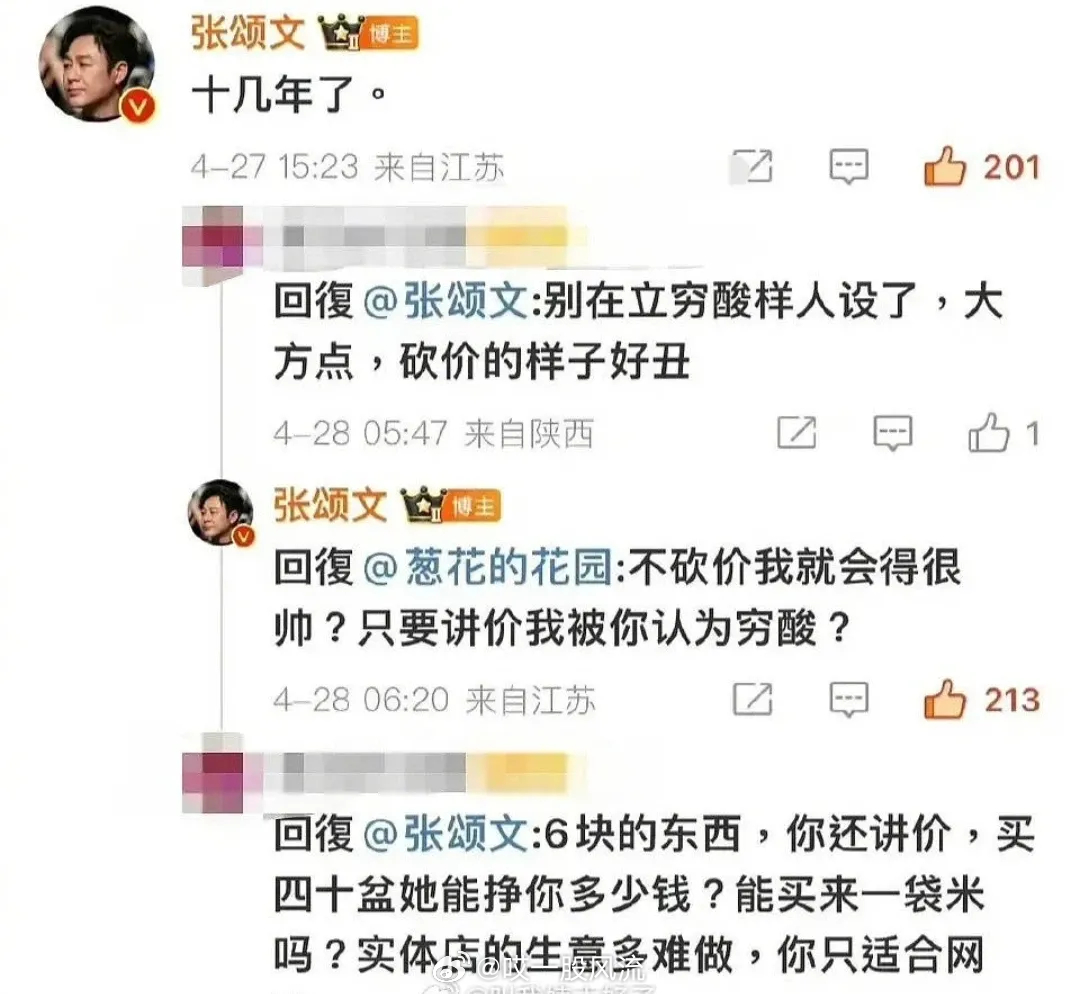
Task: Open the reply icon on the 15:23 comment
Action: point(849,167)
